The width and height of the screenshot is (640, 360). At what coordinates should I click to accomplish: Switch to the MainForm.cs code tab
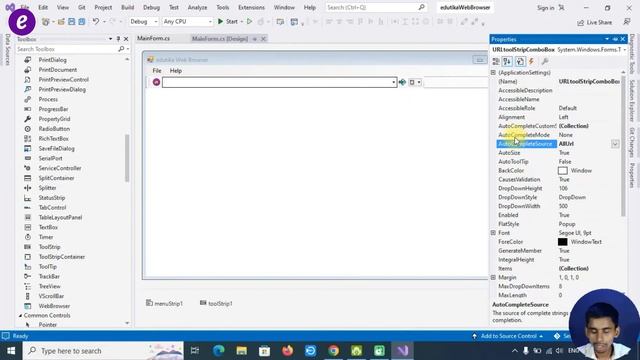[153, 38]
